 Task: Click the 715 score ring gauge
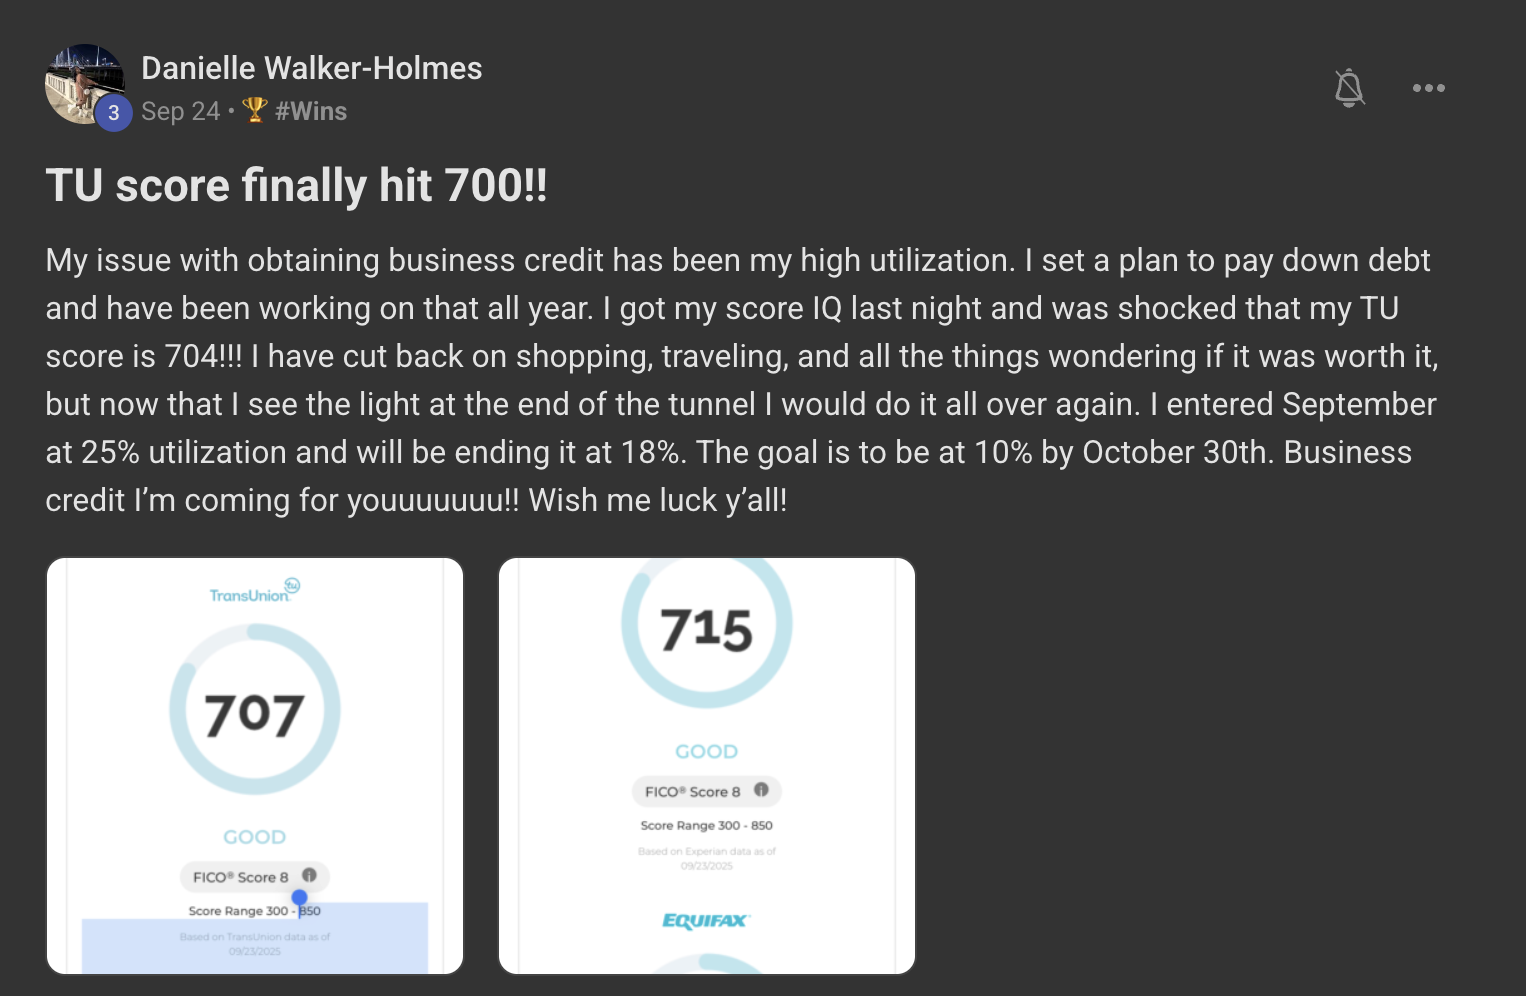click(707, 624)
